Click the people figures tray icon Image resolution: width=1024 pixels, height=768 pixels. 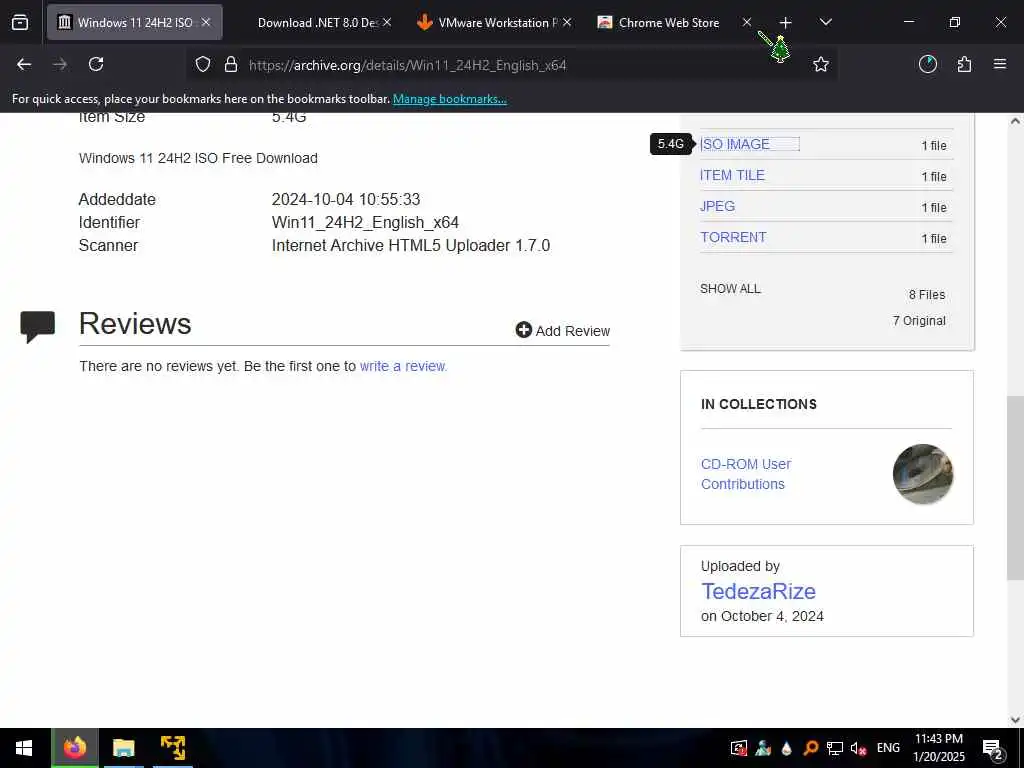click(763, 748)
